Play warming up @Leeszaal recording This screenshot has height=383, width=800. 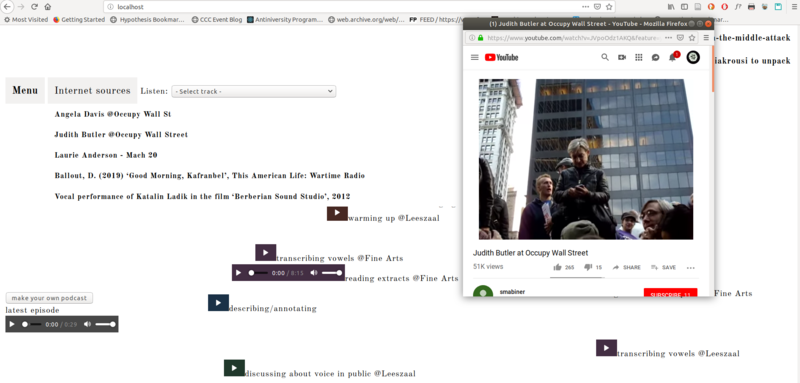[337, 214]
